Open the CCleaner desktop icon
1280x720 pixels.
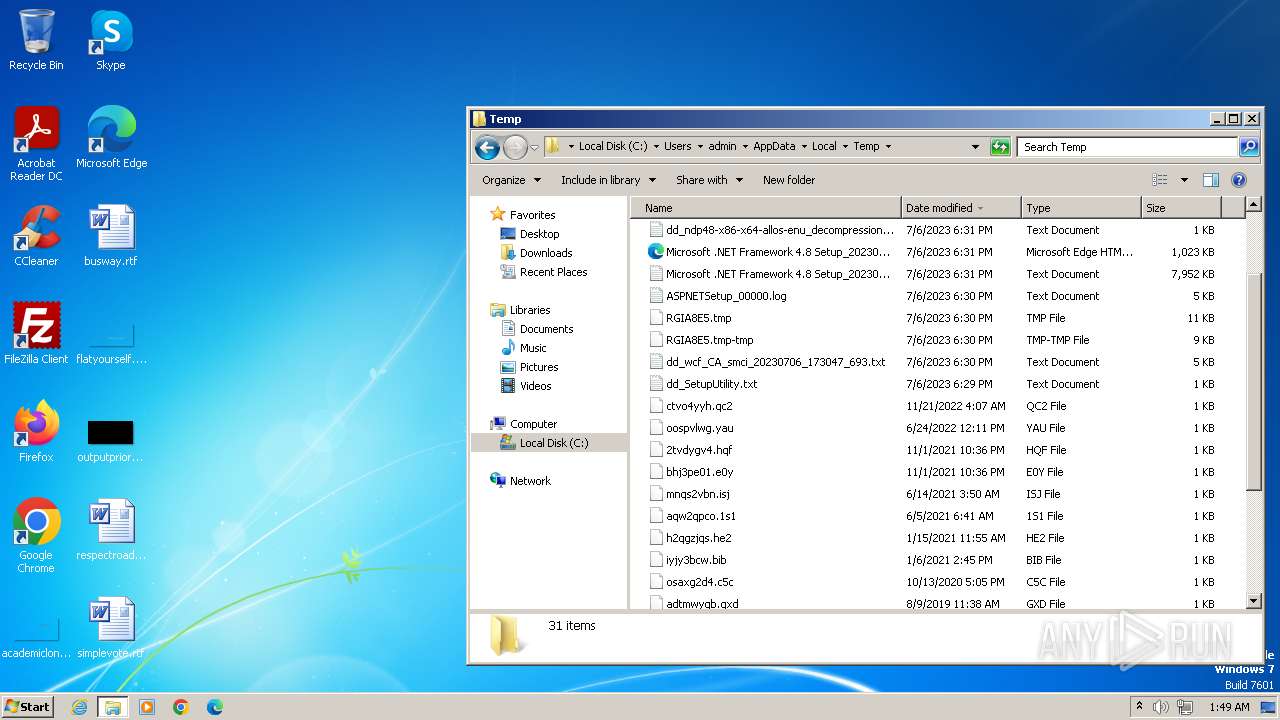tap(36, 236)
